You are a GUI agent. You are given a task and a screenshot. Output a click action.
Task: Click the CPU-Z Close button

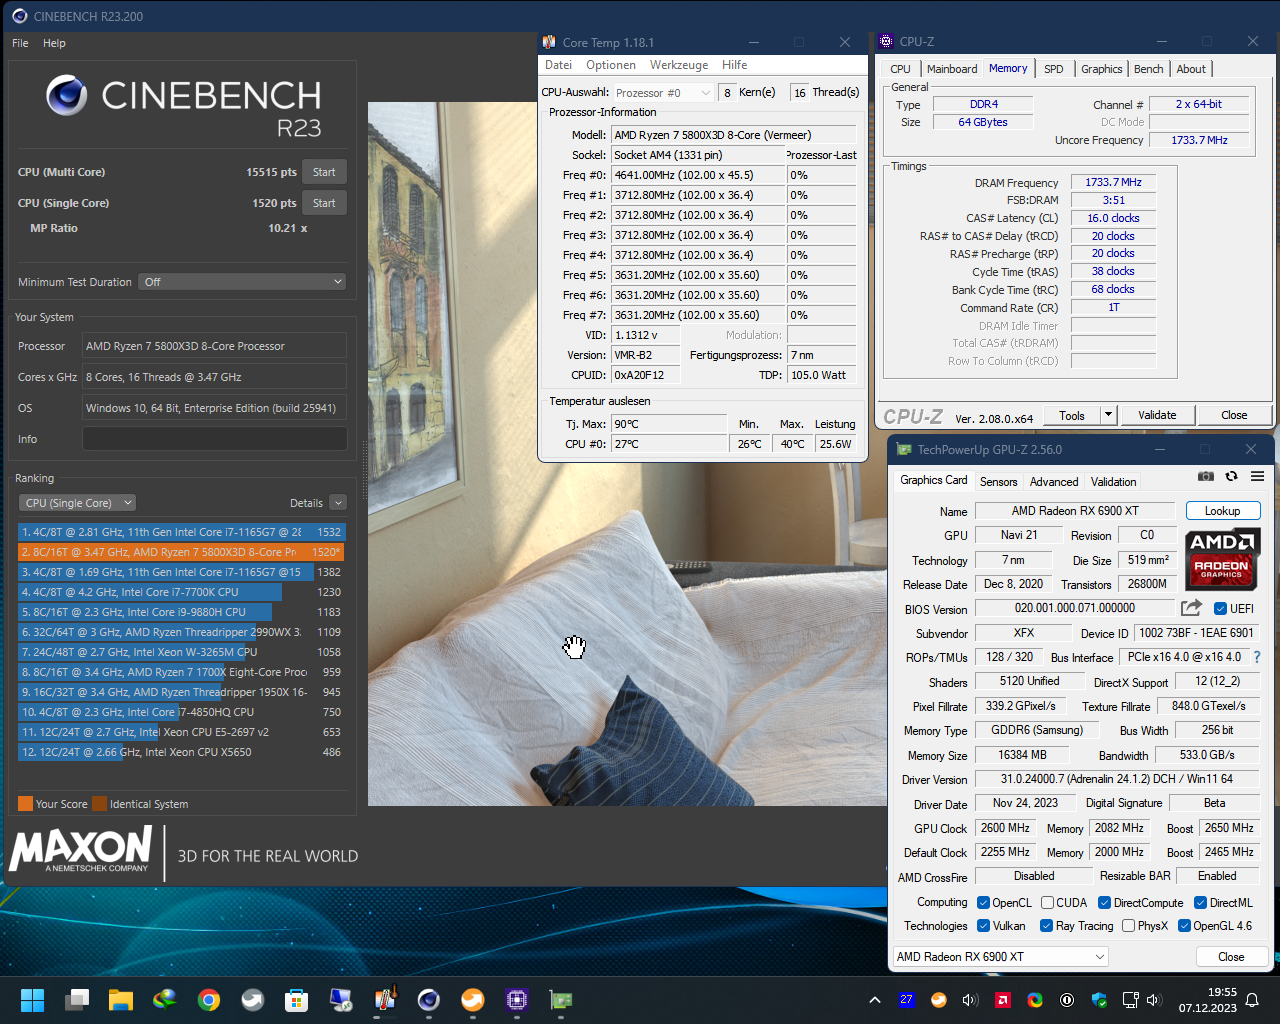pyautogui.click(x=1234, y=415)
